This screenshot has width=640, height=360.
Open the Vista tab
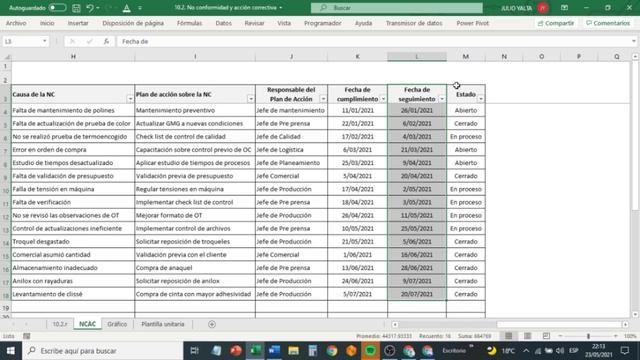pos(284,23)
